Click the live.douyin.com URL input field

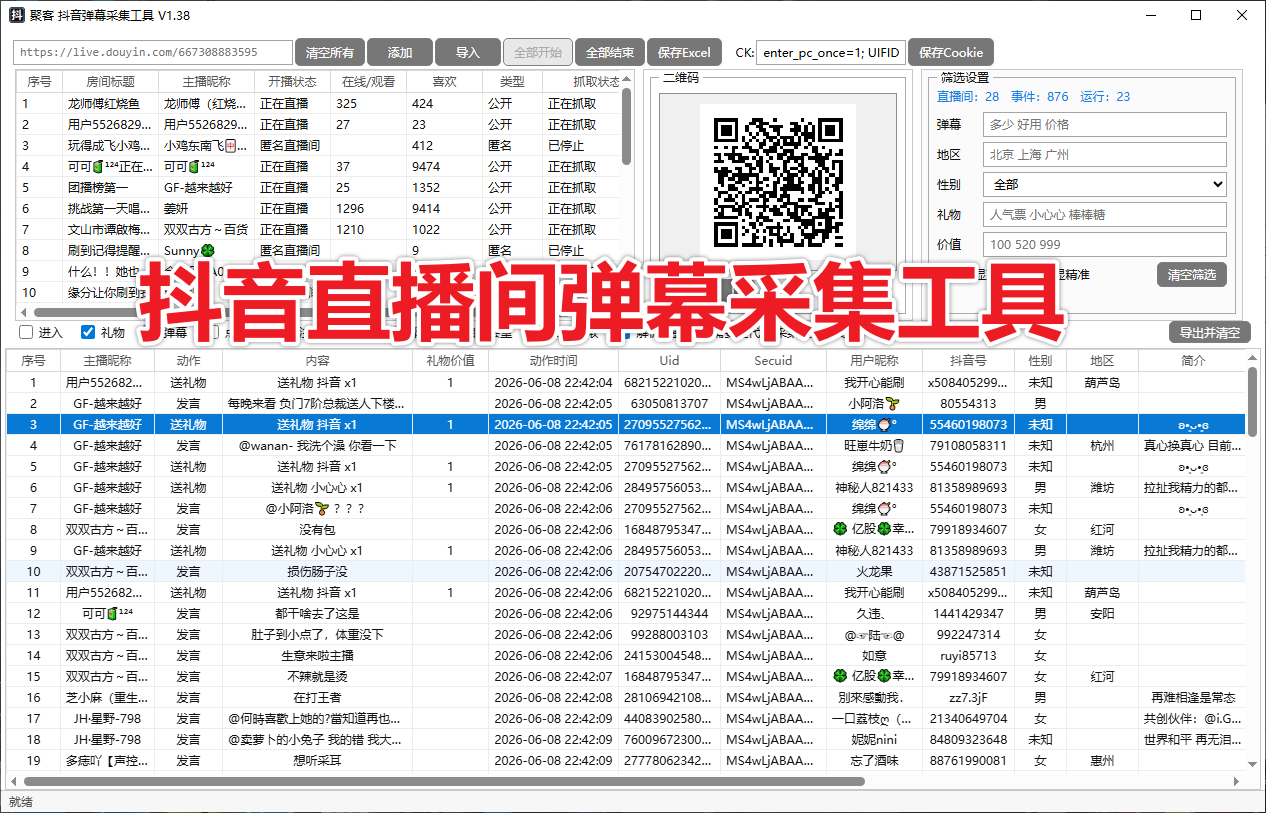(x=153, y=52)
